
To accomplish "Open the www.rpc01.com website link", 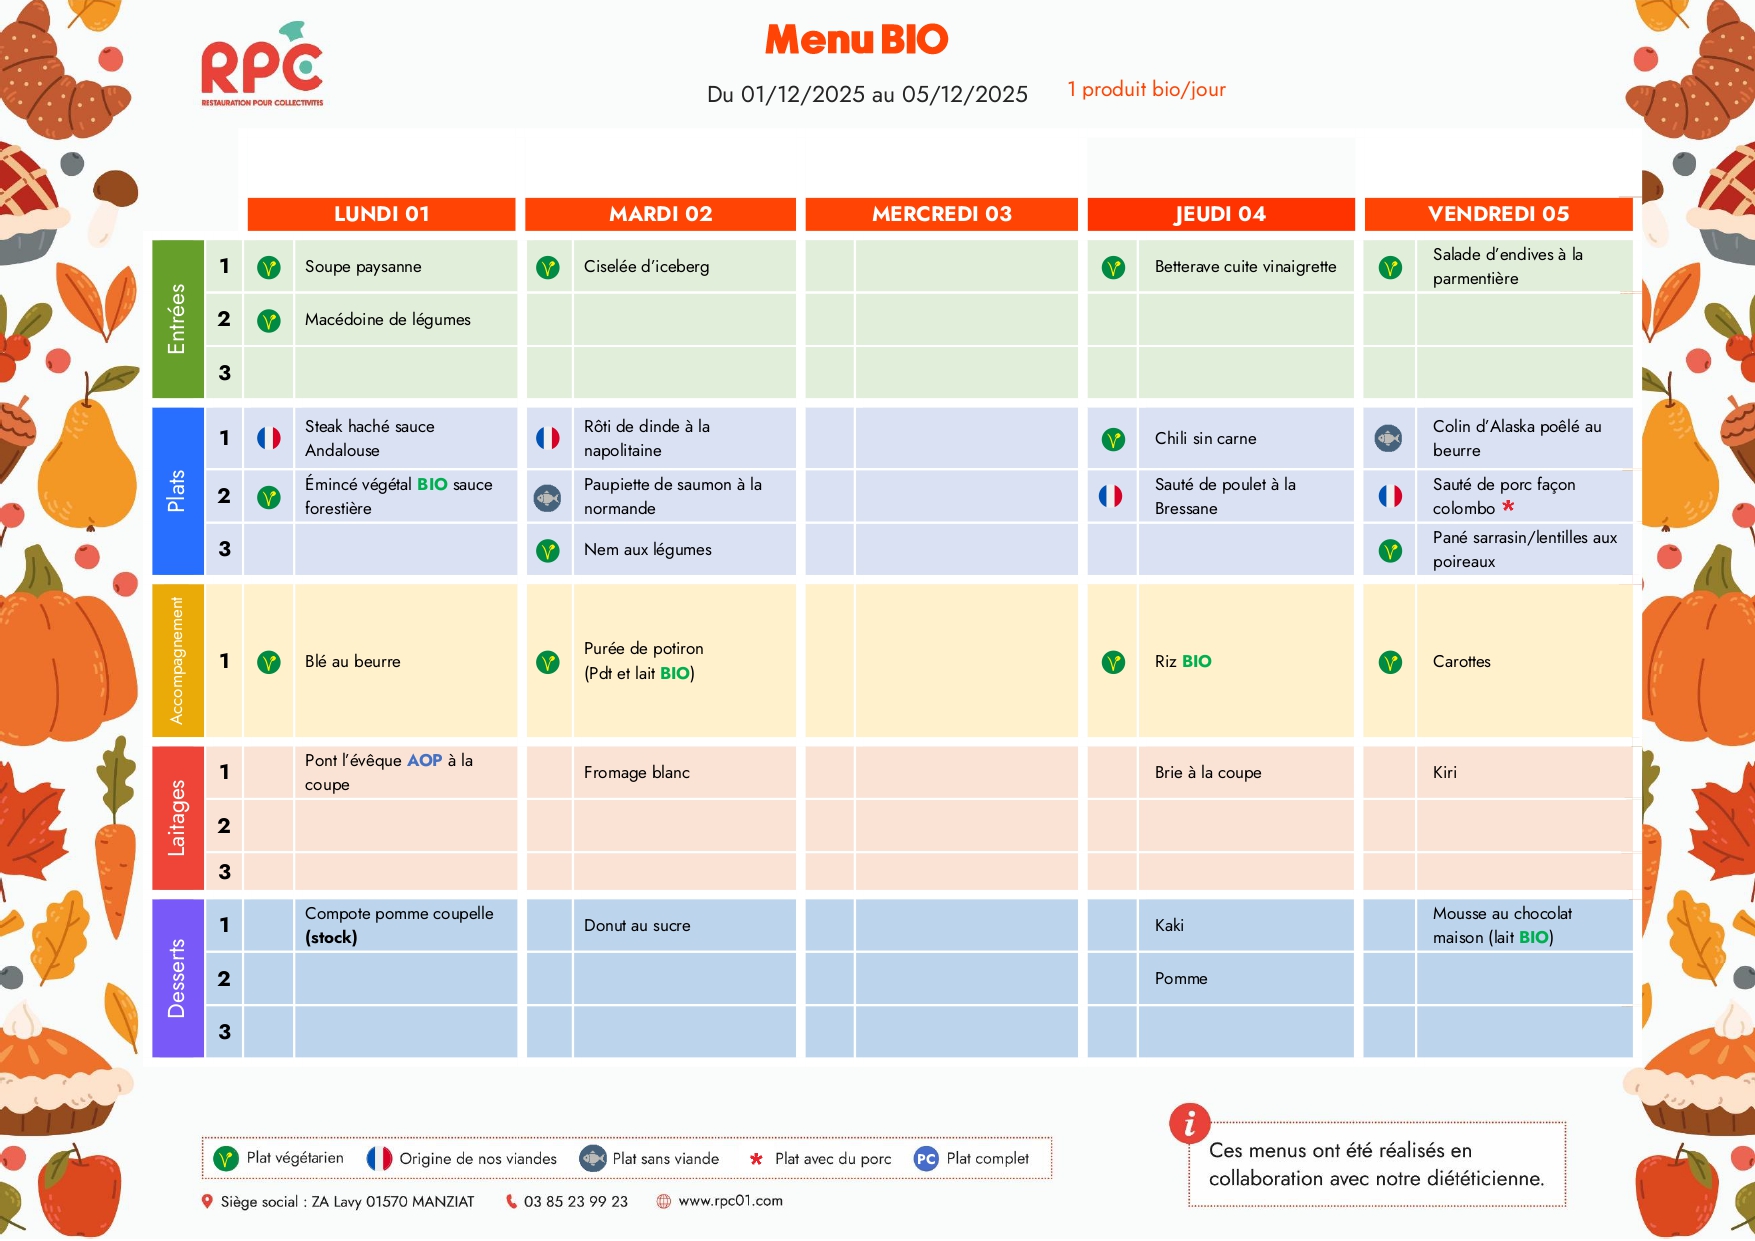I will [x=730, y=1201].
